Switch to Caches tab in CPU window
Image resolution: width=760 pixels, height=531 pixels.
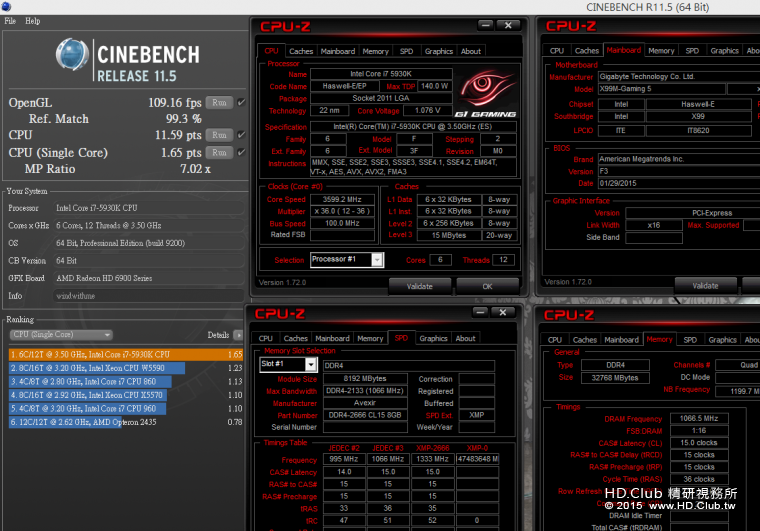click(x=301, y=51)
